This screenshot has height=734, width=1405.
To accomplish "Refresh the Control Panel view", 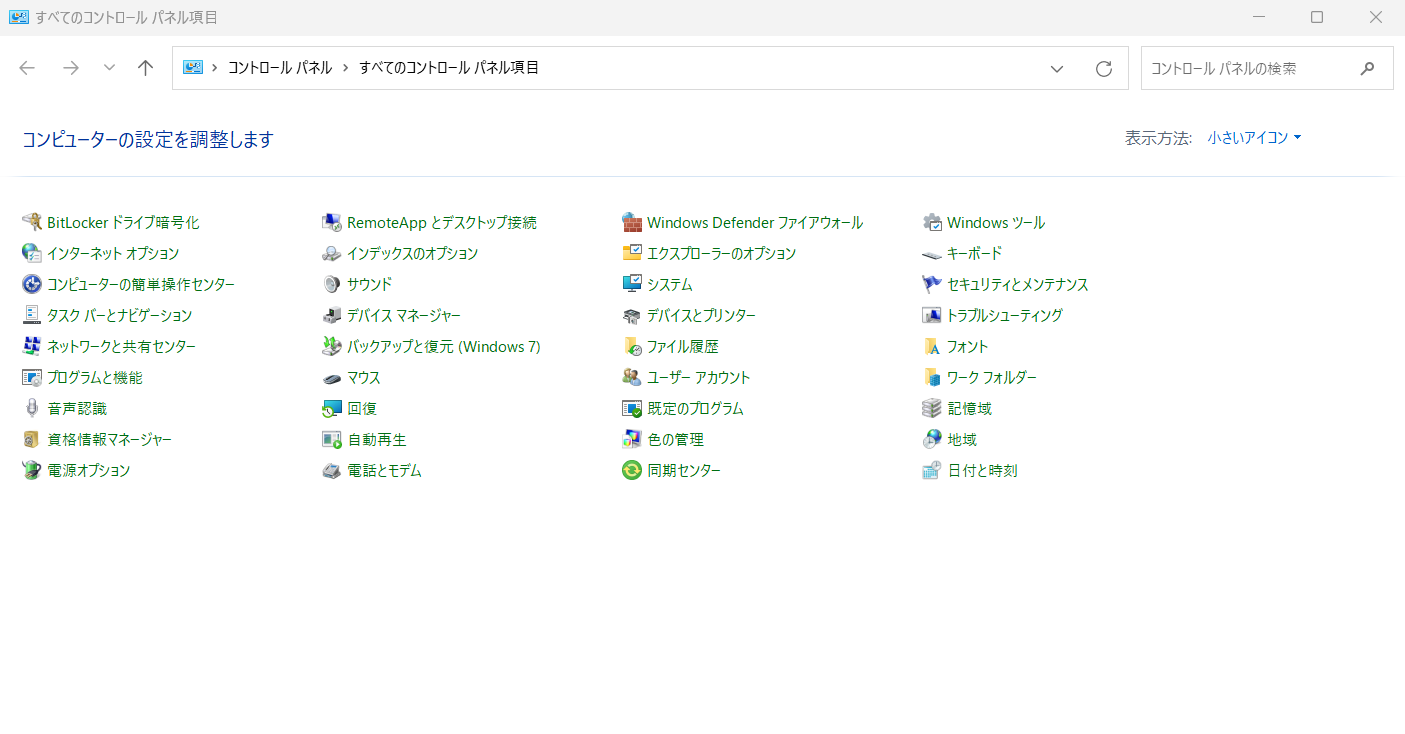I will tap(1104, 68).
